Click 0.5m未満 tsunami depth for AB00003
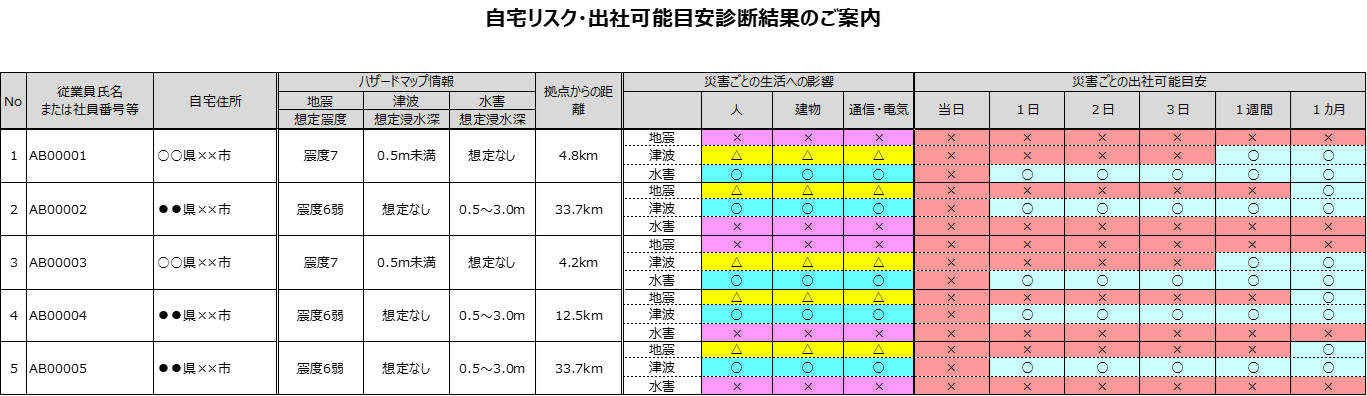1367x396 pixels. point(406,263)
